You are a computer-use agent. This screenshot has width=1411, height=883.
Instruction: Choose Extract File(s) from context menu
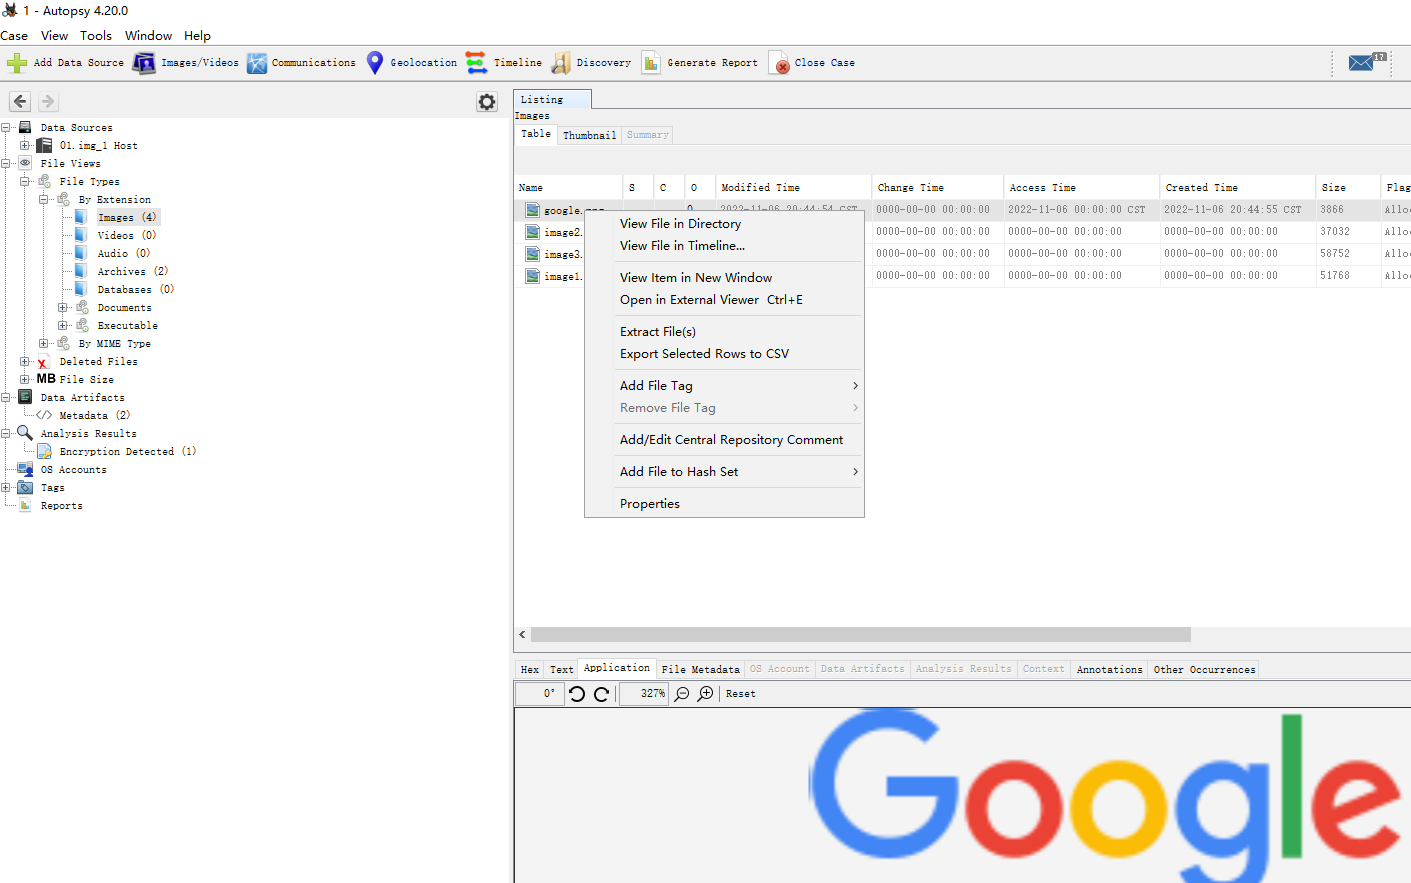tap(658, 332)
